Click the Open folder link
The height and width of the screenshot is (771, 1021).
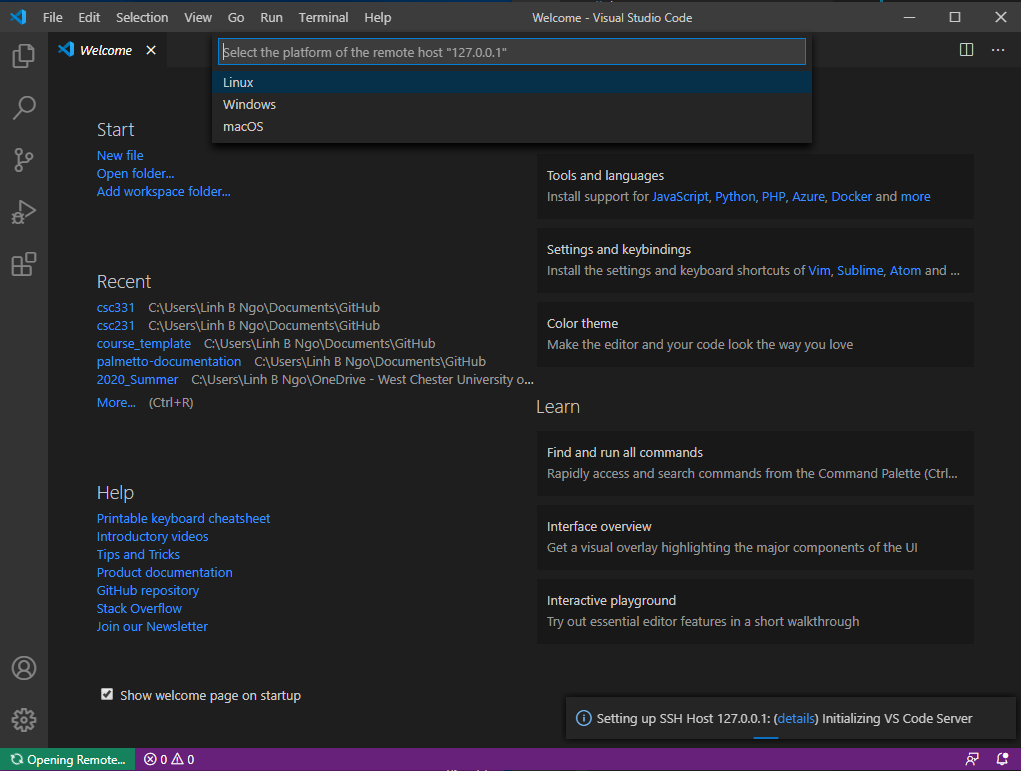(135, 174)
